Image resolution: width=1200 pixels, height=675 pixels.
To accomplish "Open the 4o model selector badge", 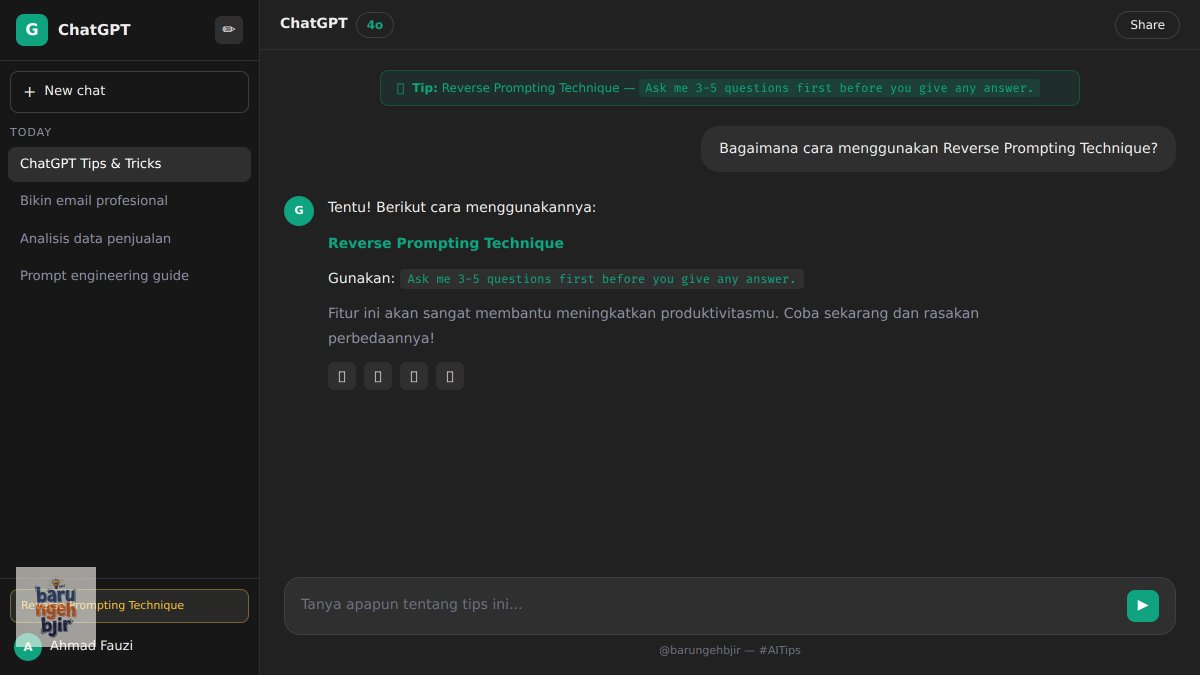I will click(x=375, y=25).
